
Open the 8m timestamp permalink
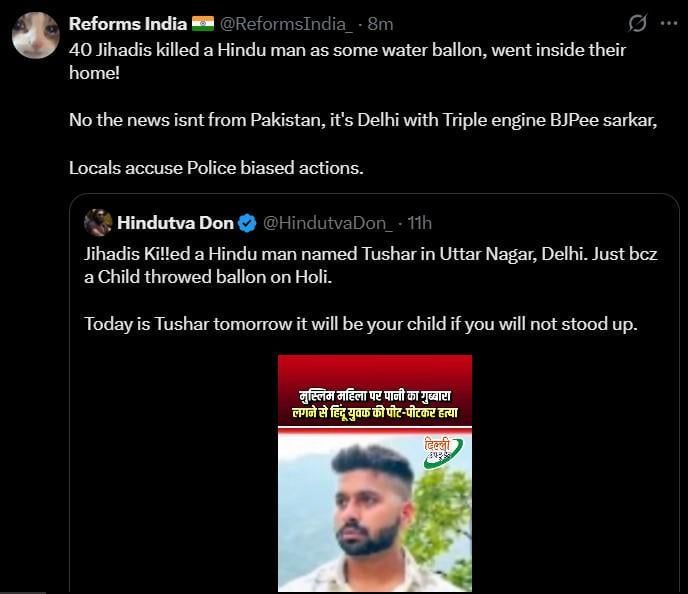tap(381, 23)
